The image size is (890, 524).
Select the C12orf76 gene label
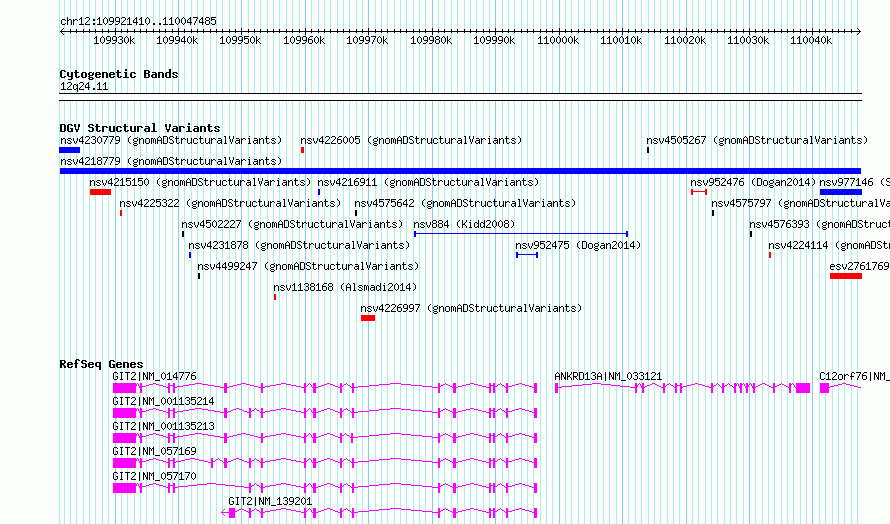coord(854,376)
